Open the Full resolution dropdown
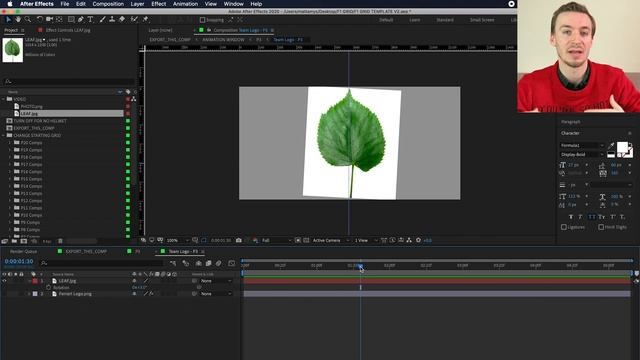 coord(276,240)
